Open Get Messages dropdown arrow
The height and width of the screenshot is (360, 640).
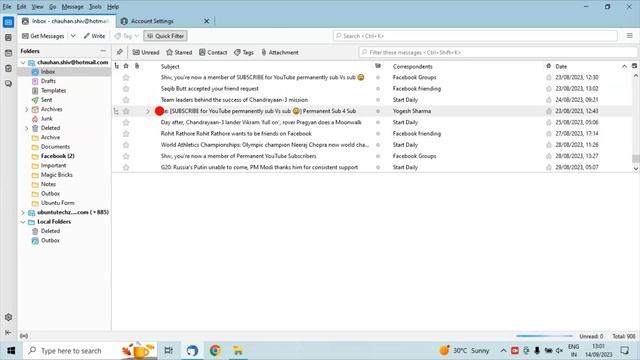pyautogui.click(x=73, y=36)
